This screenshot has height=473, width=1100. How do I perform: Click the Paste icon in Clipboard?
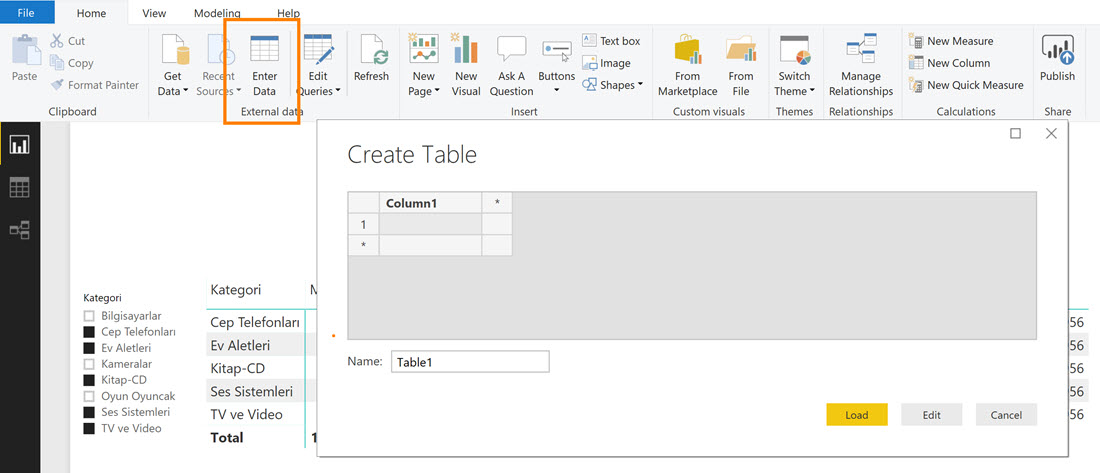point(25,50)
